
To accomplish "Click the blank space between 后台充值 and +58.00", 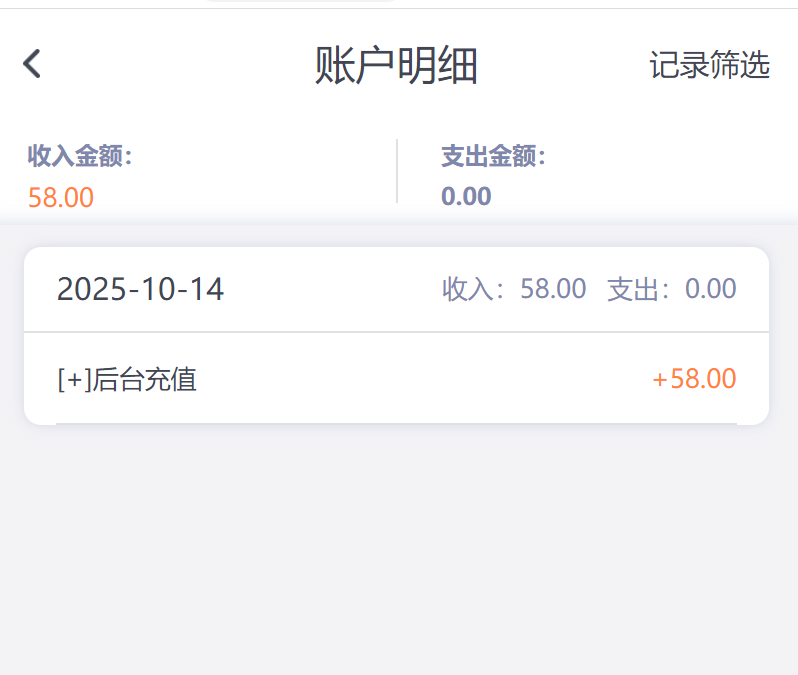I will click(420, 379).
